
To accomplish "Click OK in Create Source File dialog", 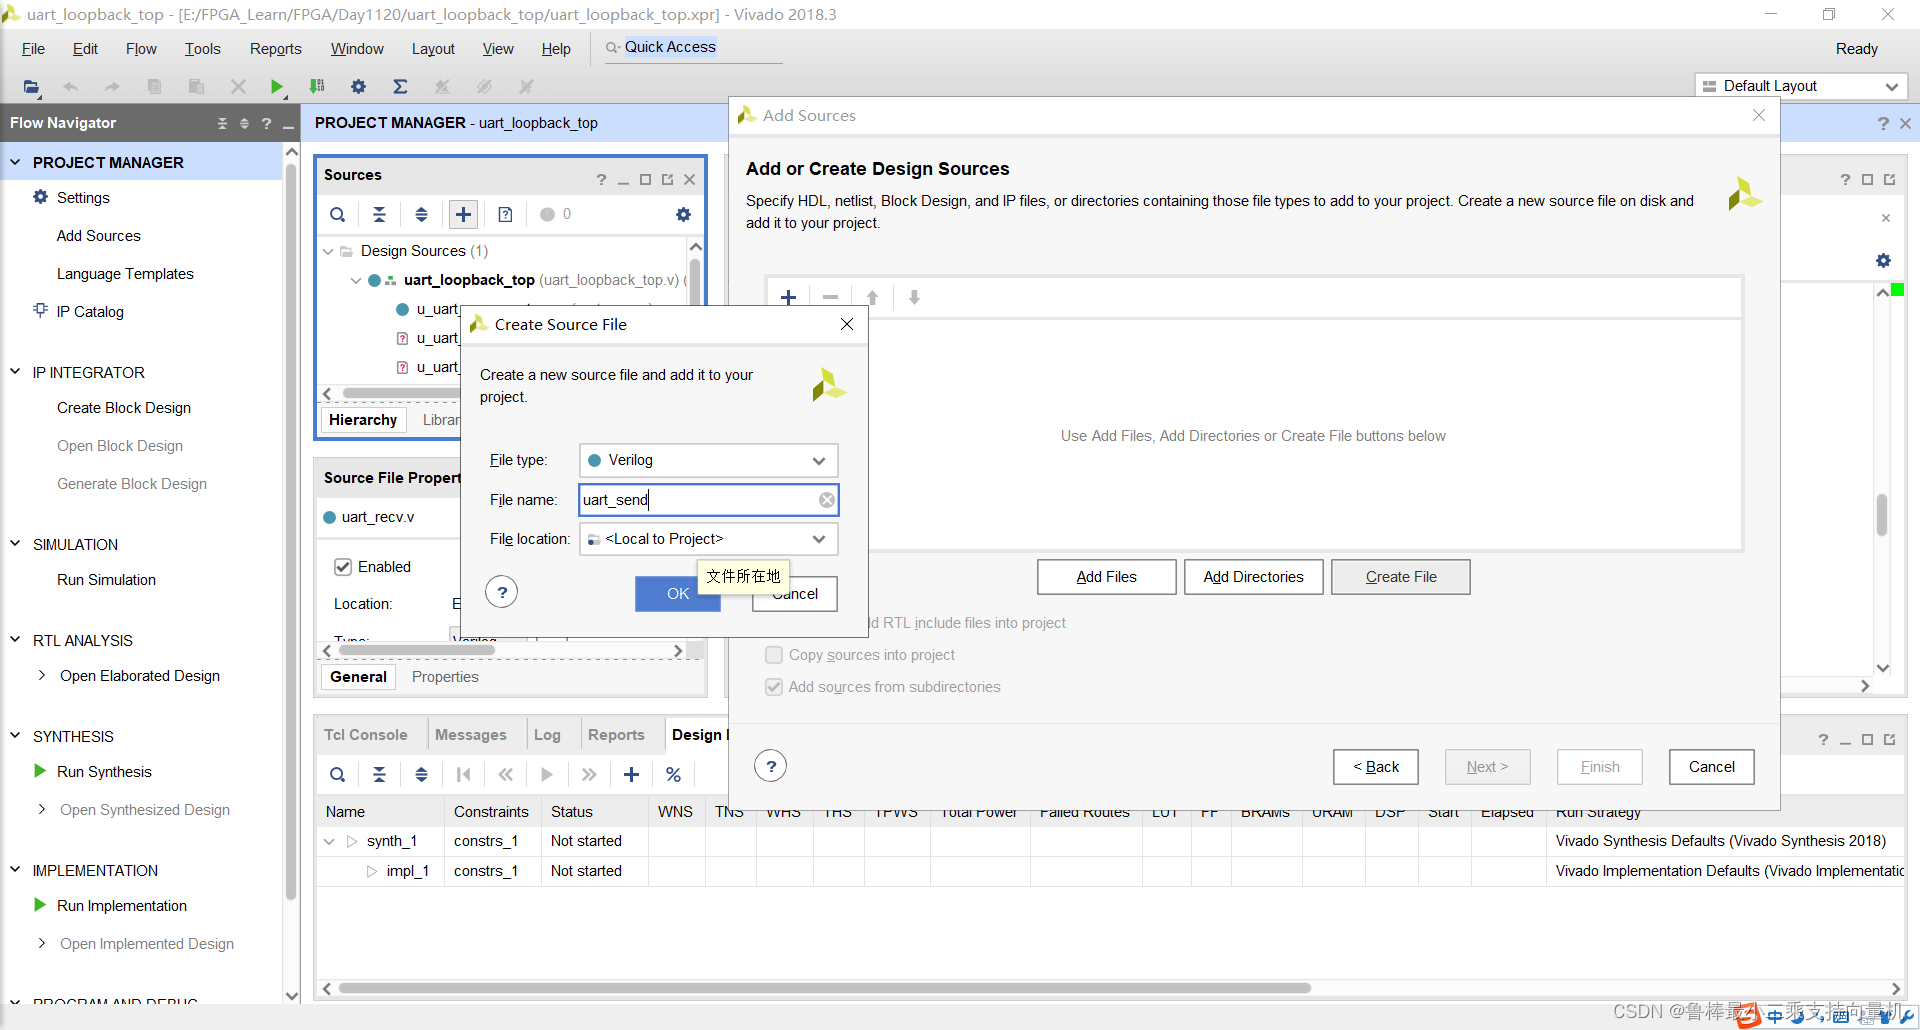I will pyautogui.click(x=678, y=593).
